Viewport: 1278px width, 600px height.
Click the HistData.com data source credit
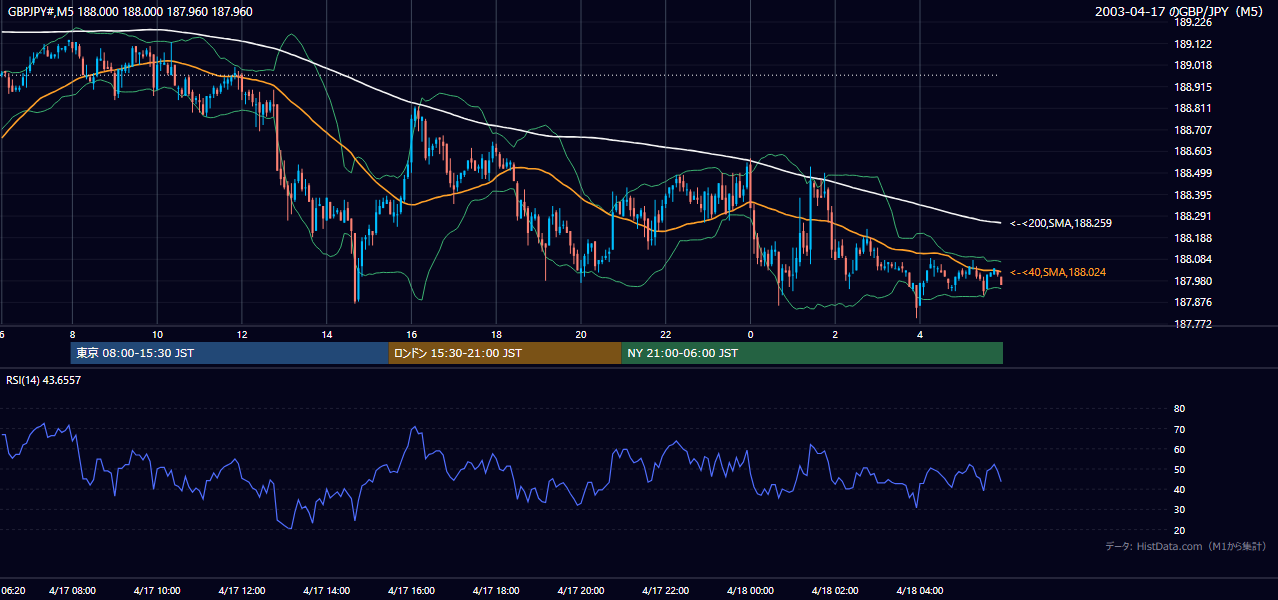click(x=1185, y=547)
